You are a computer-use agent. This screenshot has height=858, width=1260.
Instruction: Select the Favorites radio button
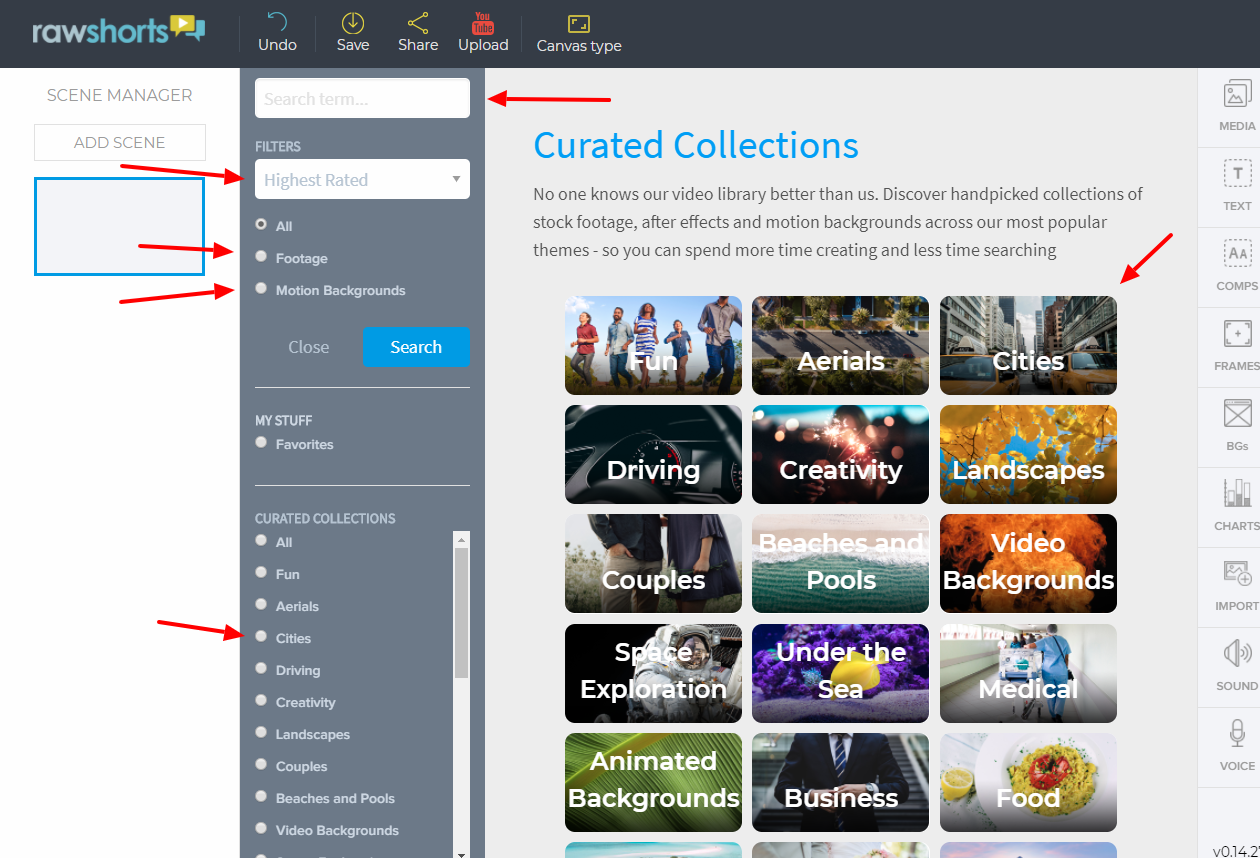261,442
